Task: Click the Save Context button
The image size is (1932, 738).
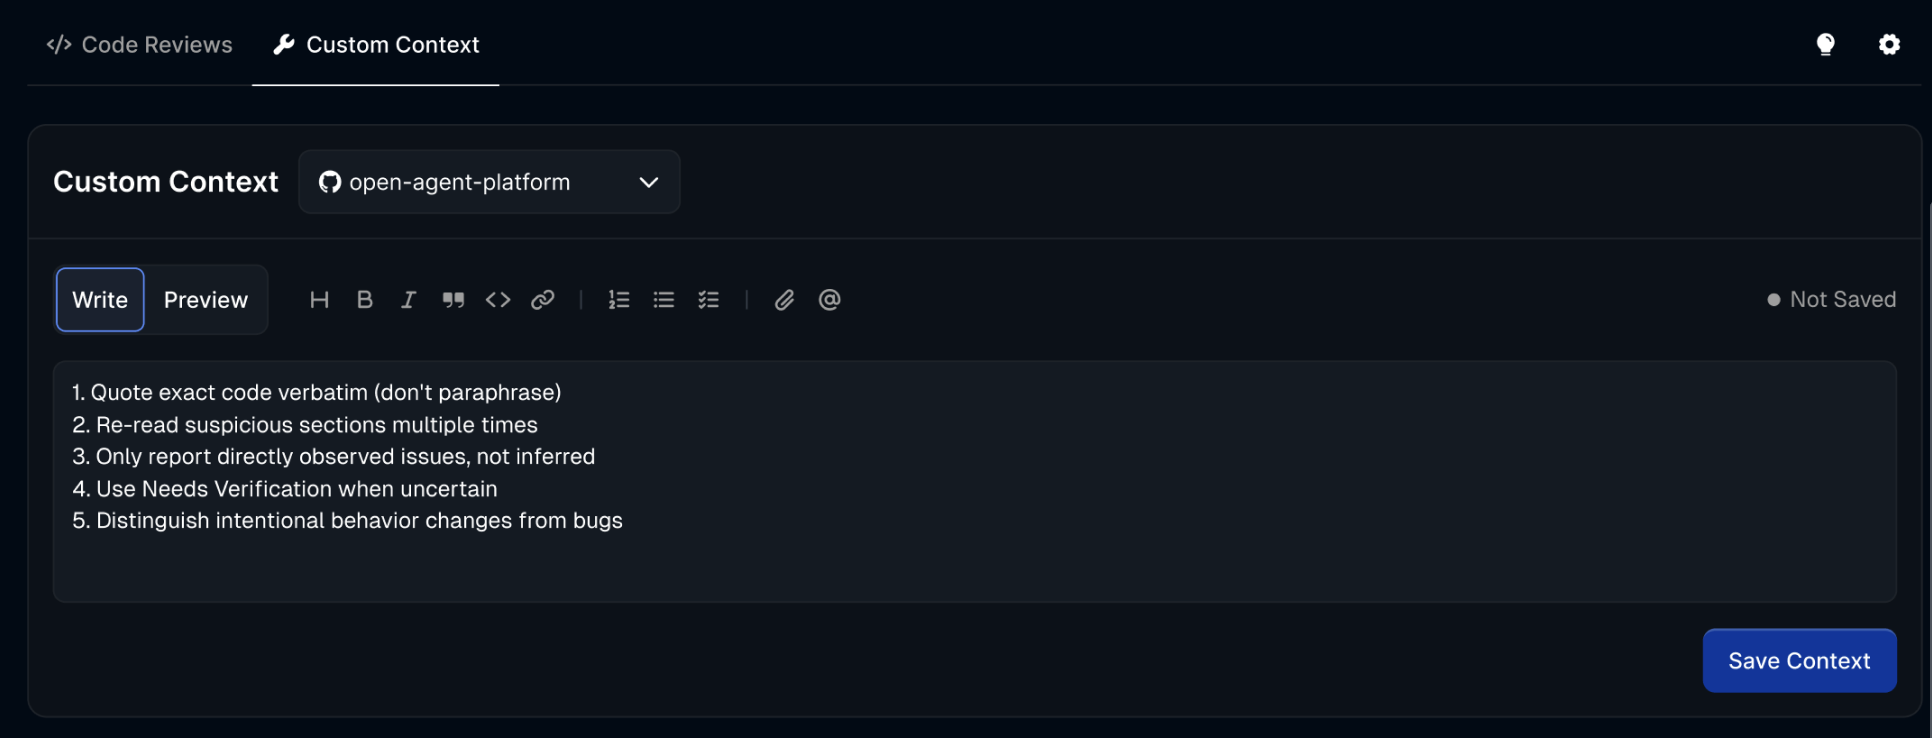Action: [x=1799, y=661]
